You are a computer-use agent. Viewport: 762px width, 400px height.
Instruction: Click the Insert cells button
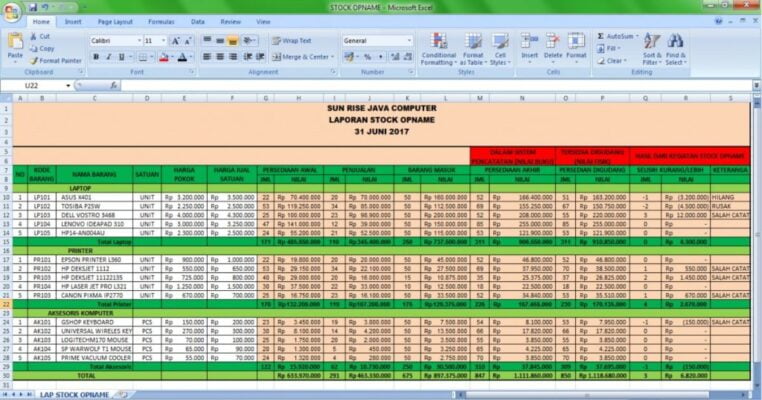click(x=530, y=48)
